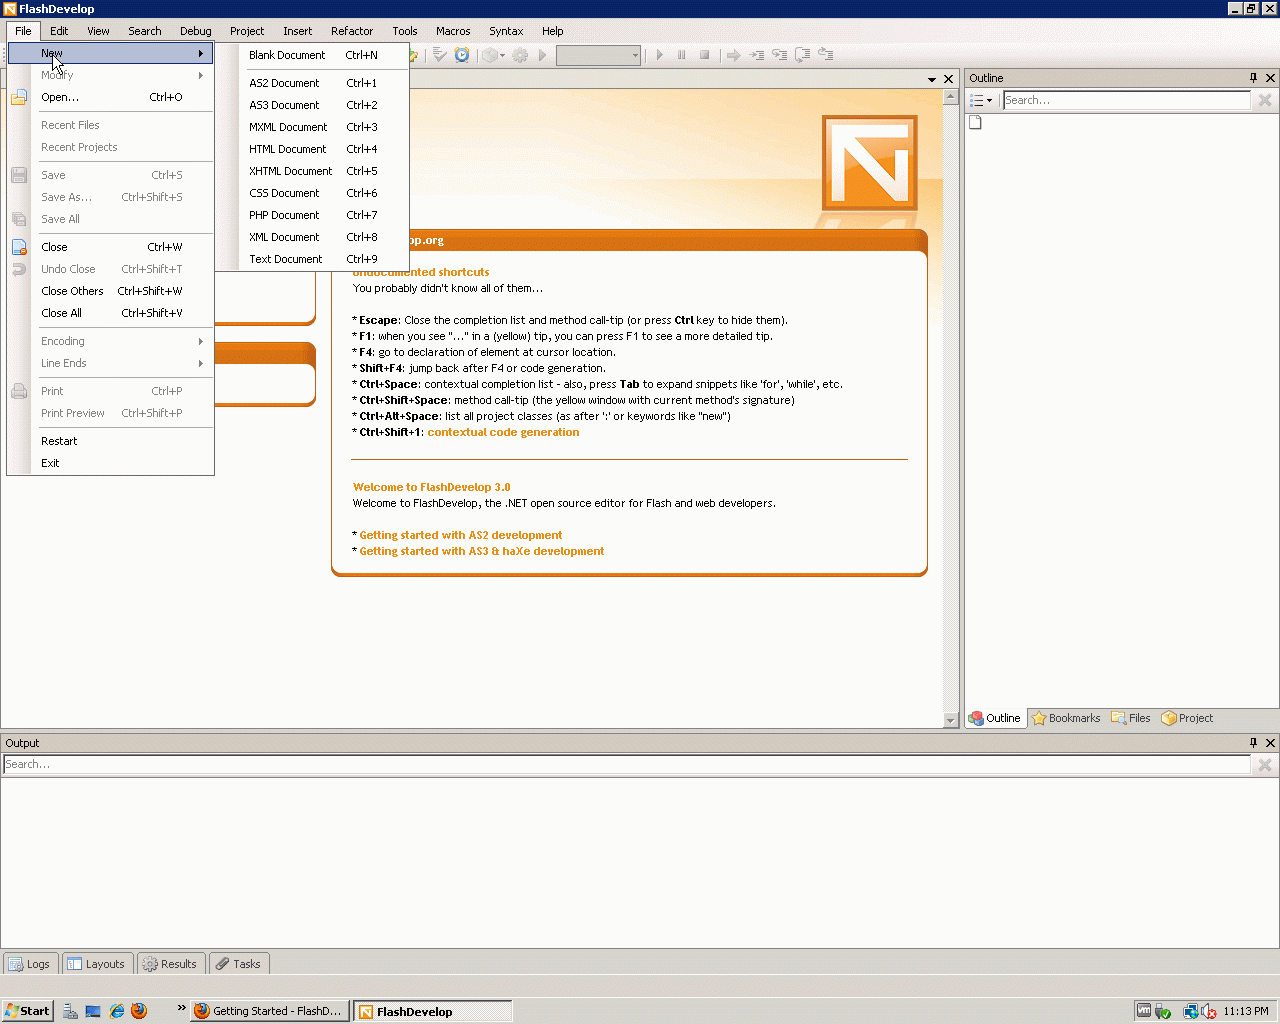Click the check syntax toolbar icon

pyautogui.click(x=439, y=55)
